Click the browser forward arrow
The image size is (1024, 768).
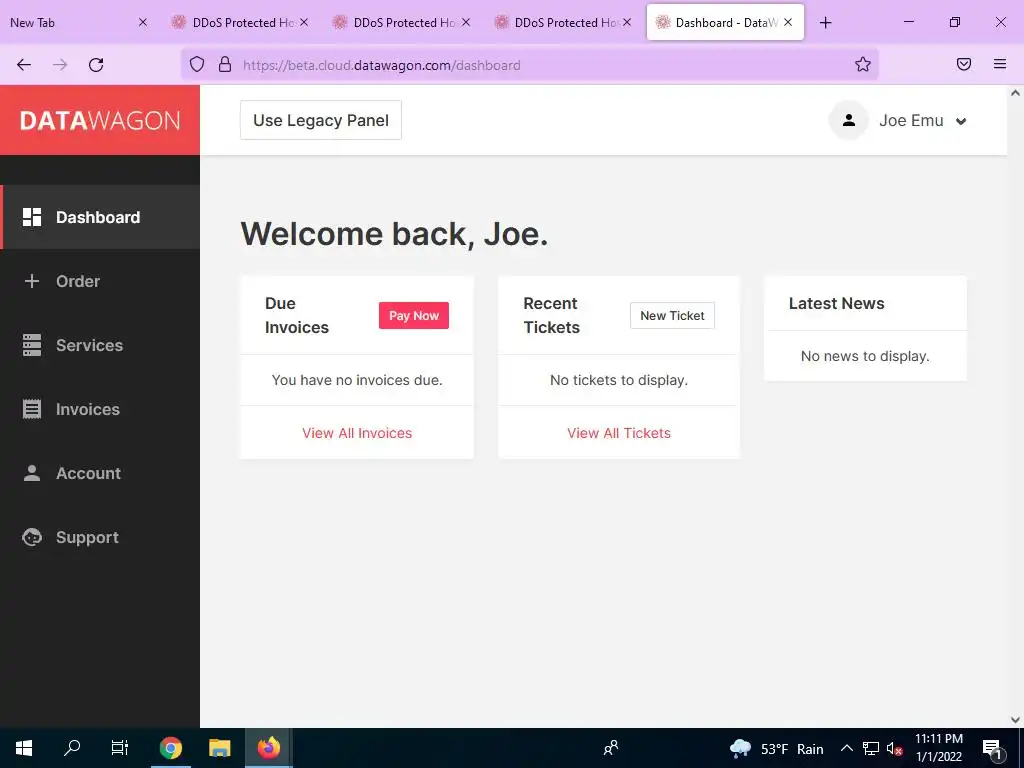pyautogui.click(x=60, y=65)
